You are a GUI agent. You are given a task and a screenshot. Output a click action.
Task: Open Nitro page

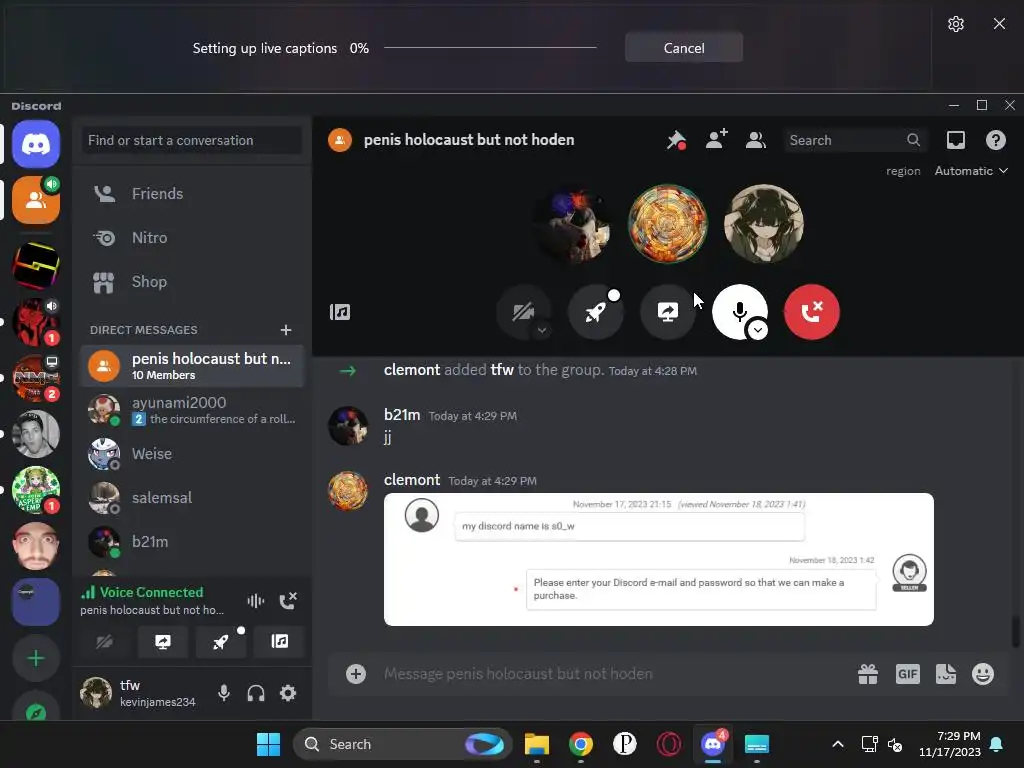(x=192, y=238)
